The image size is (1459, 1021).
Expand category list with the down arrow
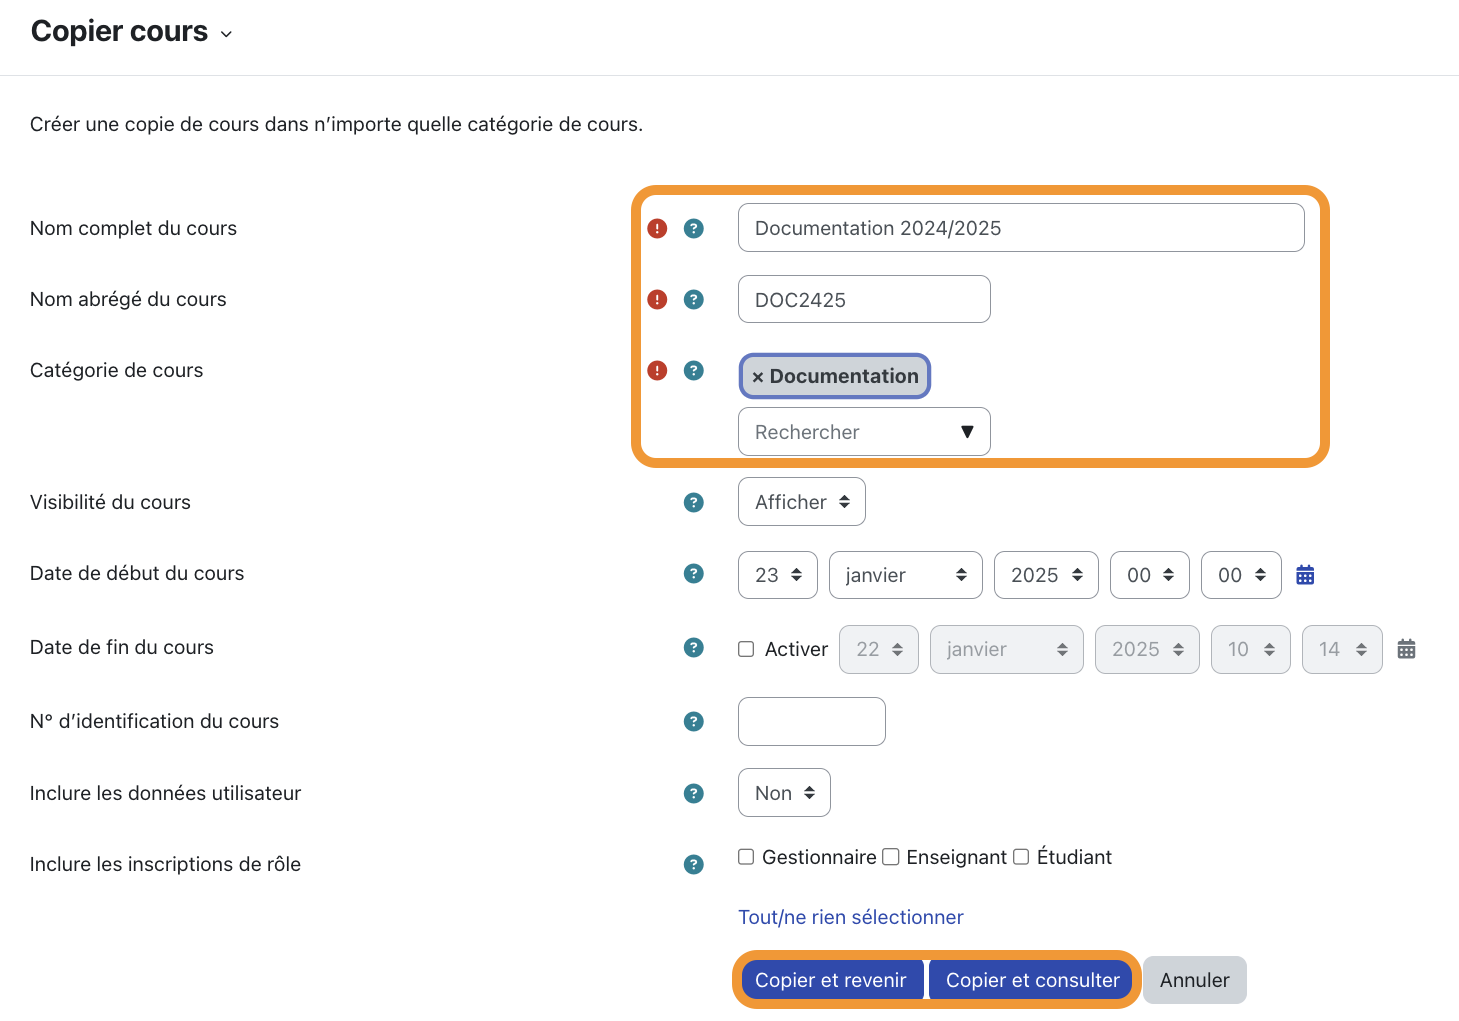[967, 432]
